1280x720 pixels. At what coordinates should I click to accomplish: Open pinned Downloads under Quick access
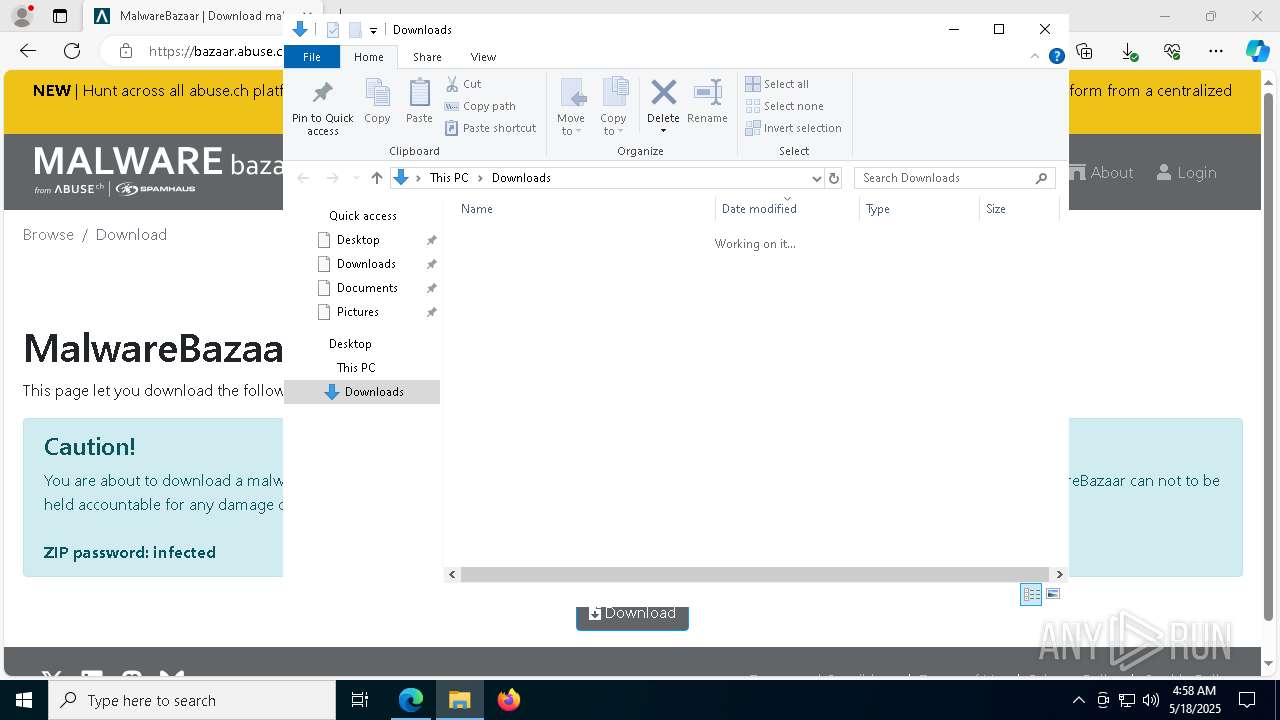point(366,264)
